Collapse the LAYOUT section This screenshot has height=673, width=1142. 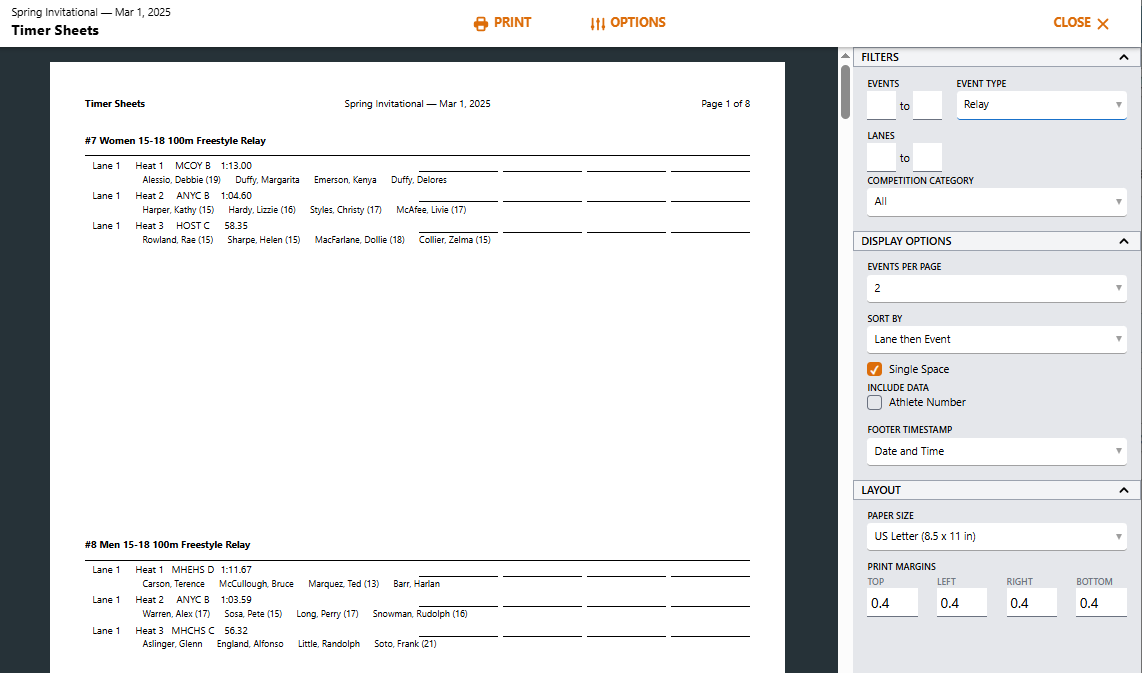pos(1124,490)
